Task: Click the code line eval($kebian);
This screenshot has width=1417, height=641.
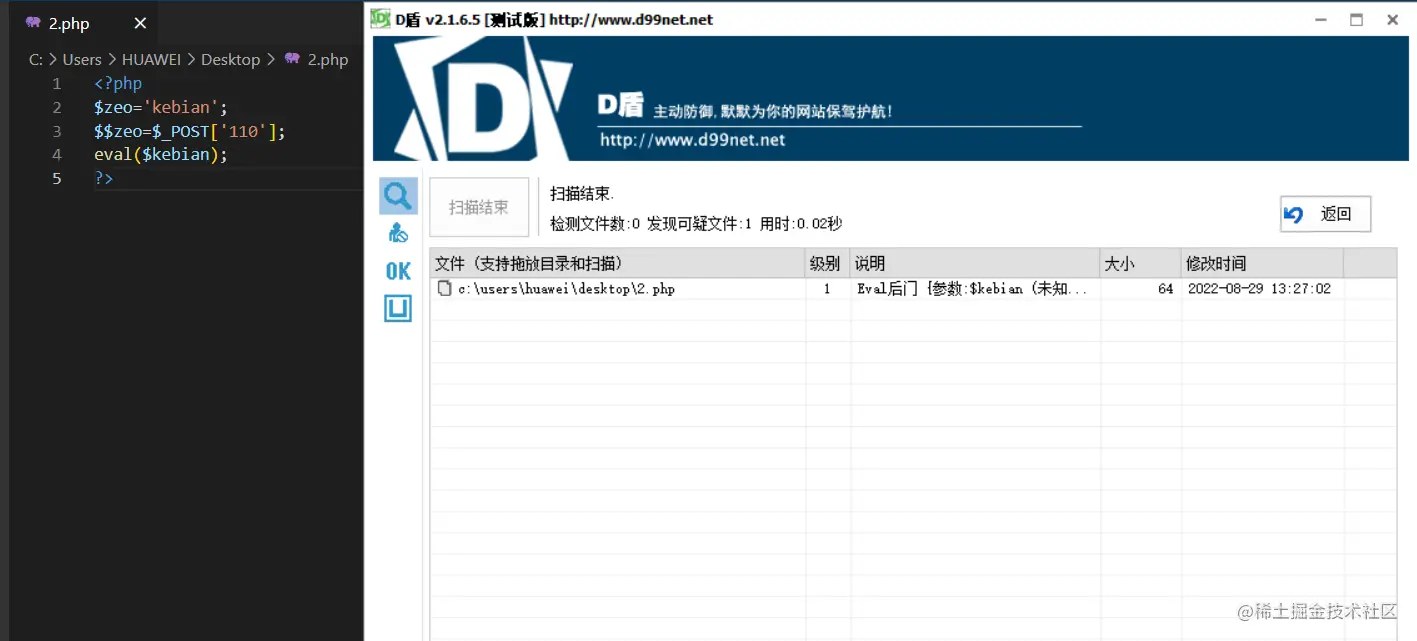Action: [161, 154]
